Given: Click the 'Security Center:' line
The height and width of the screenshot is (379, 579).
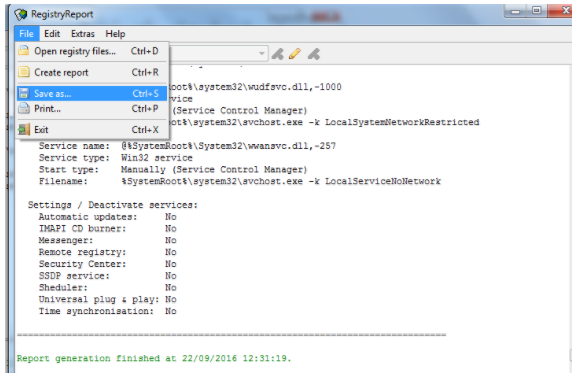Looking at the screenshot, I should 107,264.
